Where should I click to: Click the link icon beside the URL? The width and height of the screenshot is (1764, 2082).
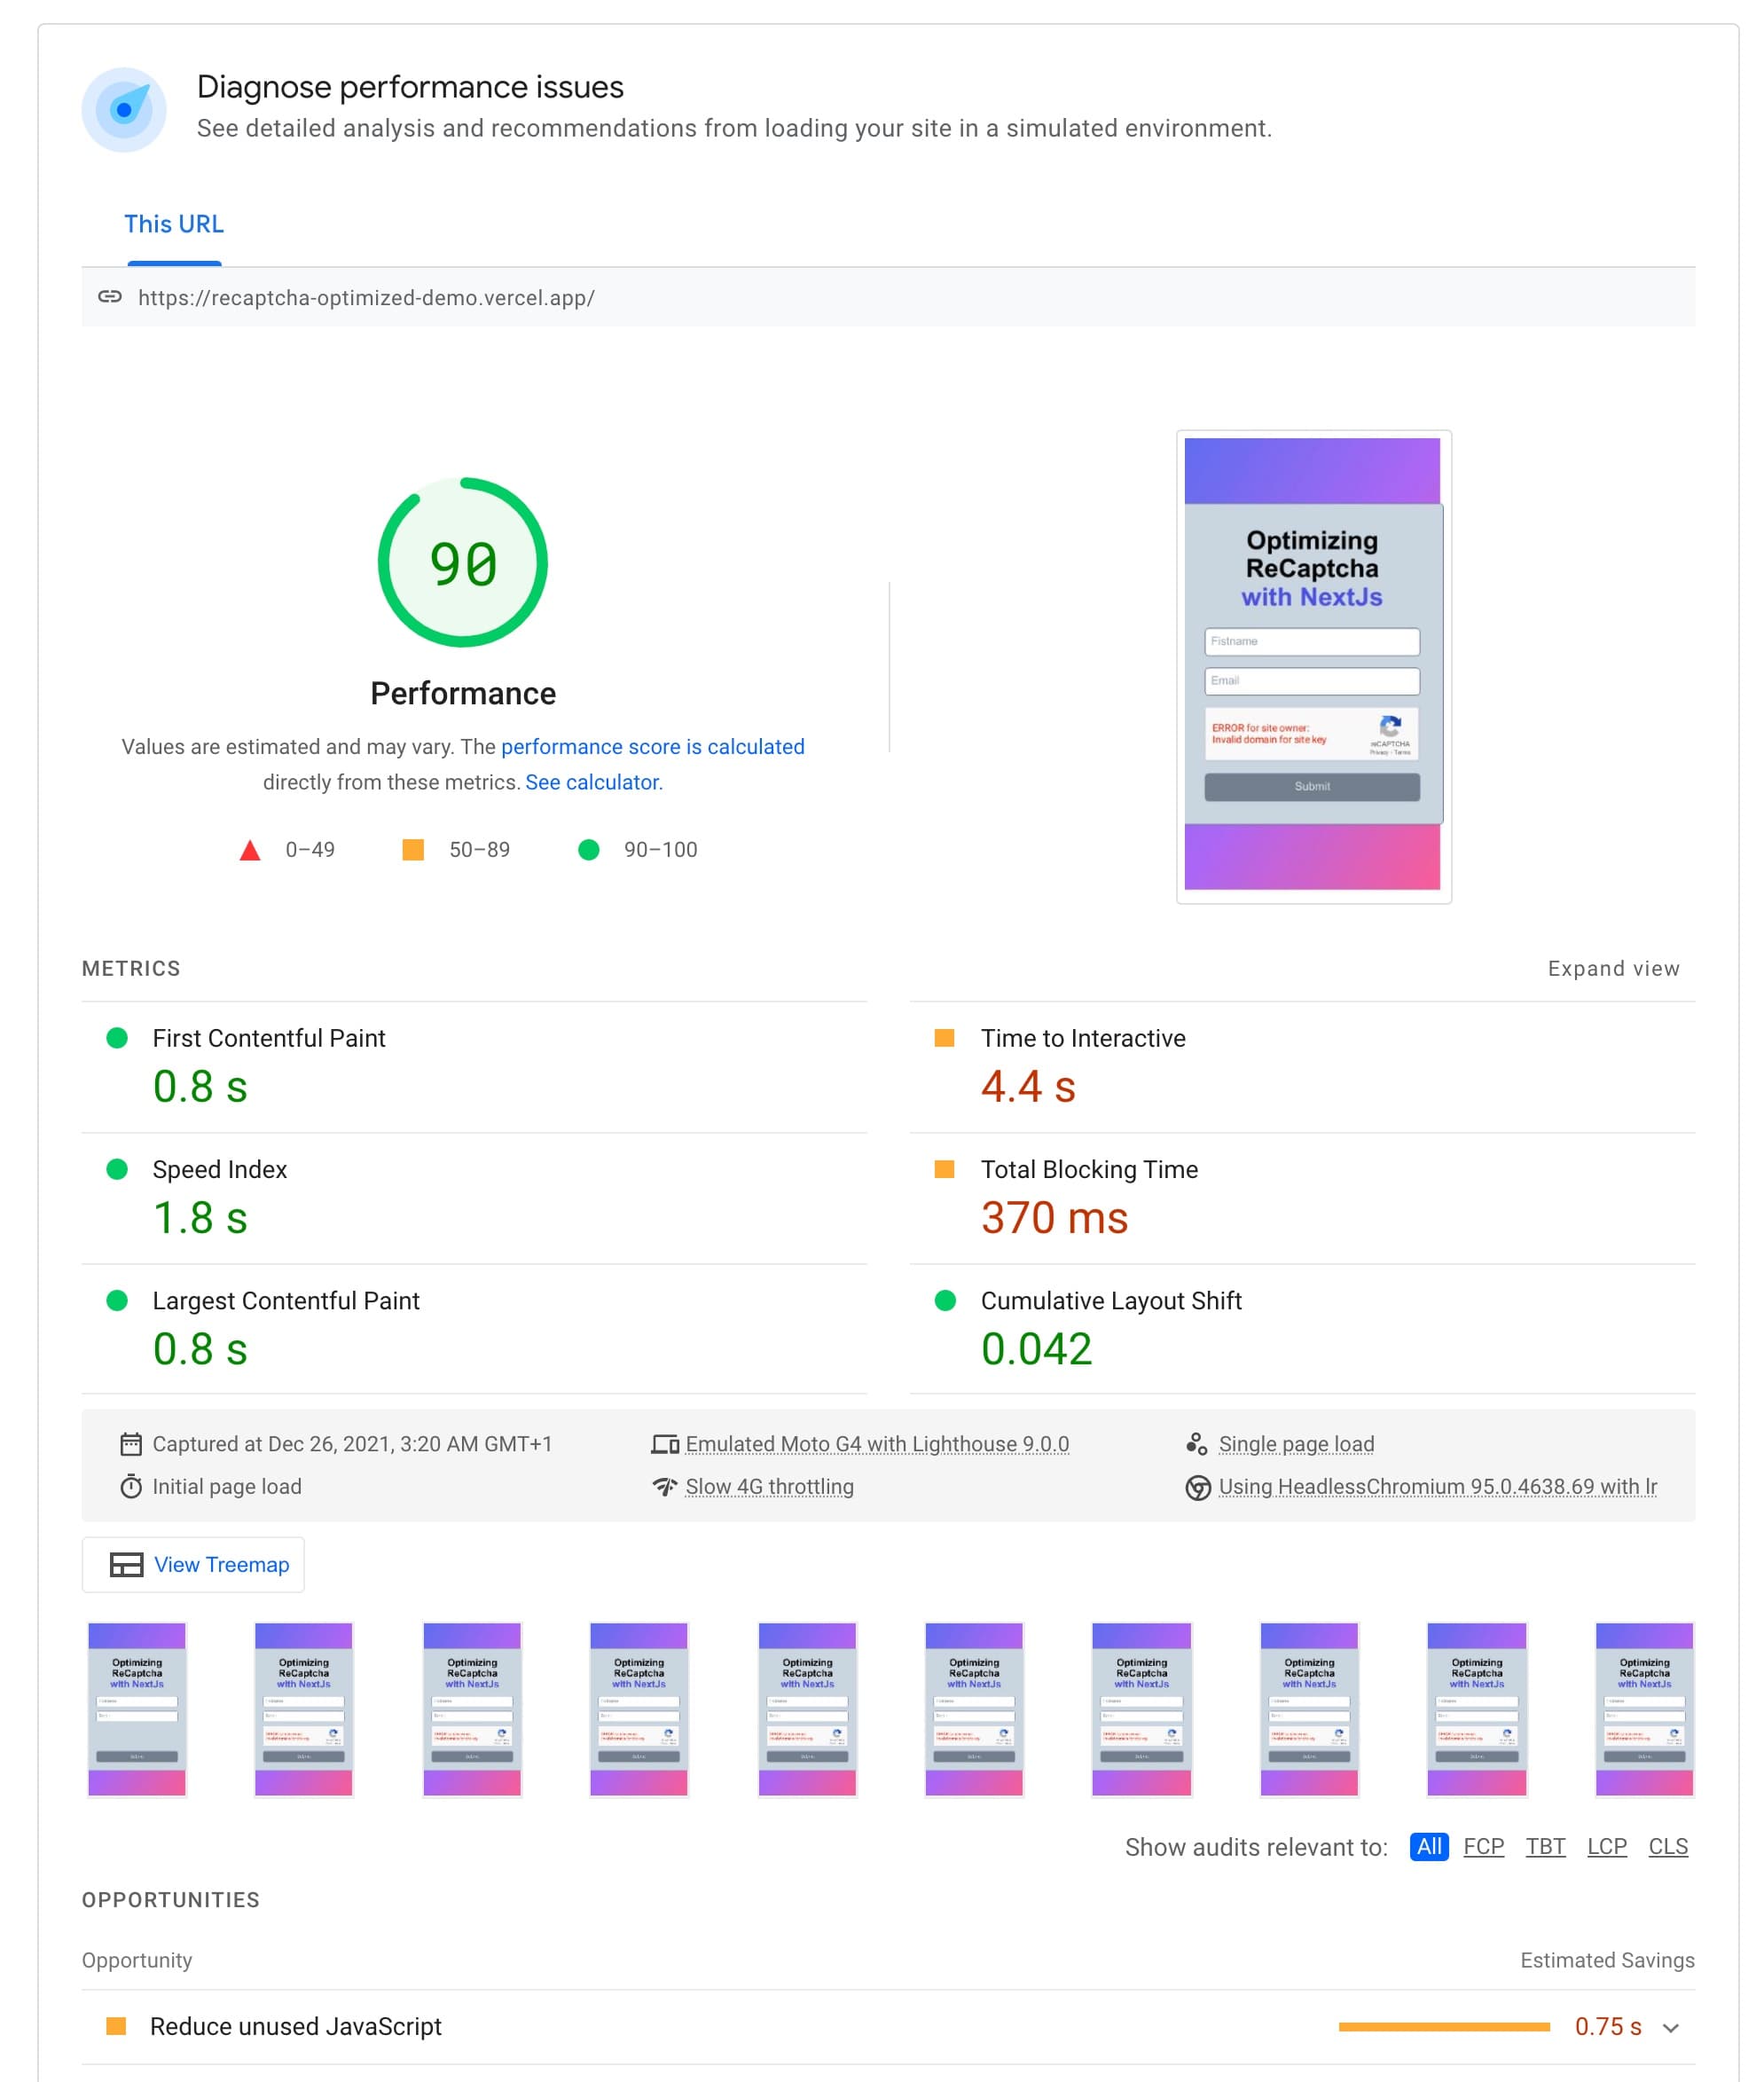[x=110, y=297]
